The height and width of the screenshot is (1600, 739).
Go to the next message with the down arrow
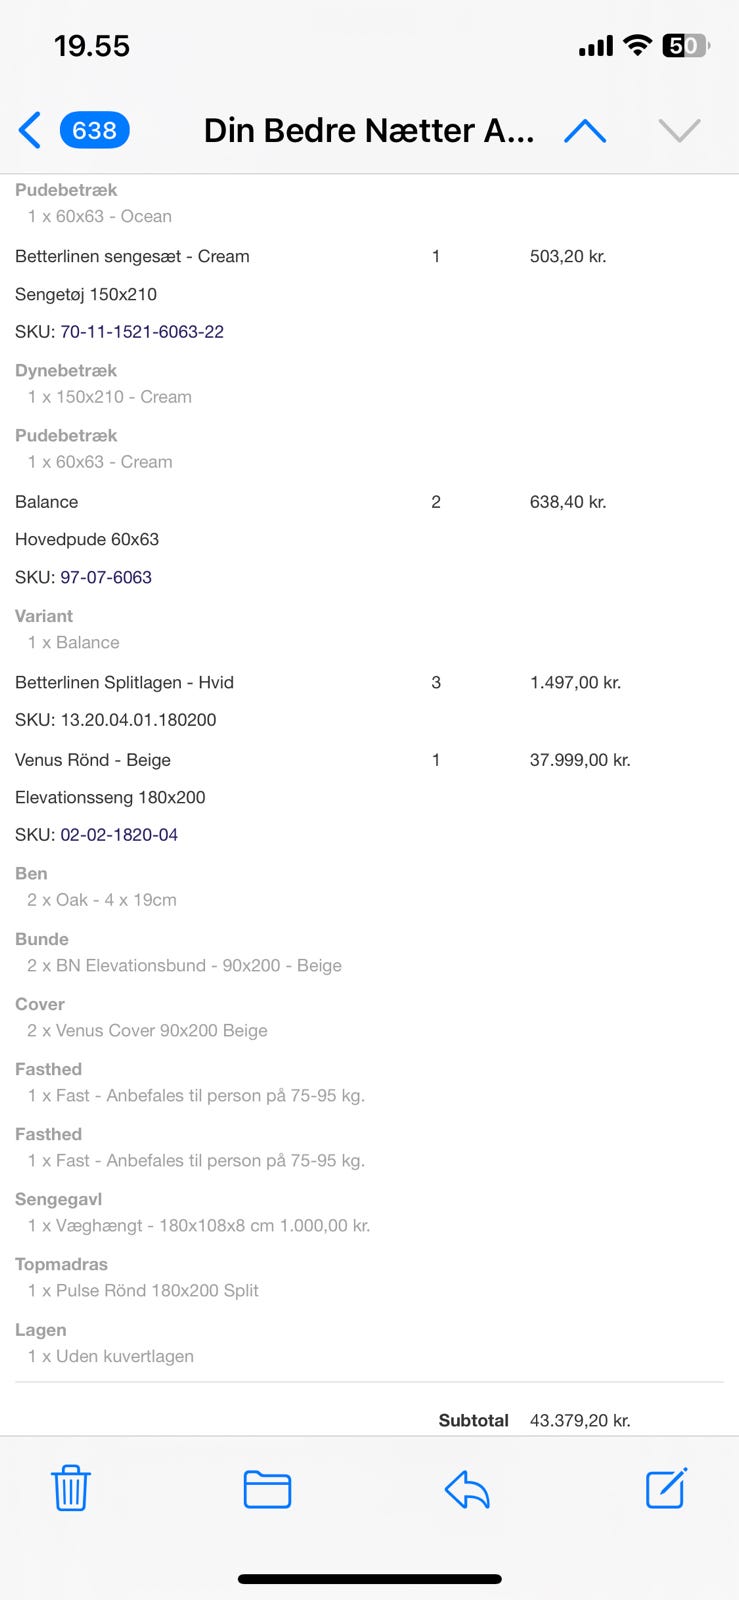679,130
